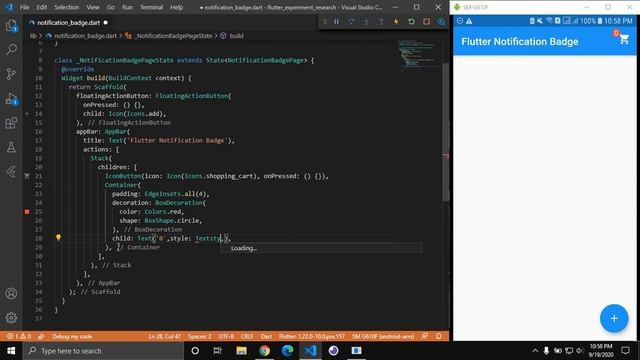This screenshot has width=640, height=360.
Task: Change indentation via Spaces: 2
Action: coord(200,336)
